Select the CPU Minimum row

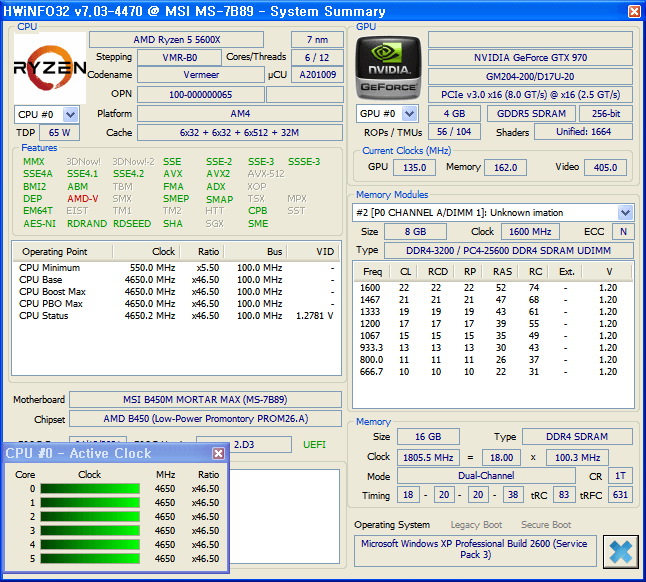pyautogui.click(x=176, y=268)
